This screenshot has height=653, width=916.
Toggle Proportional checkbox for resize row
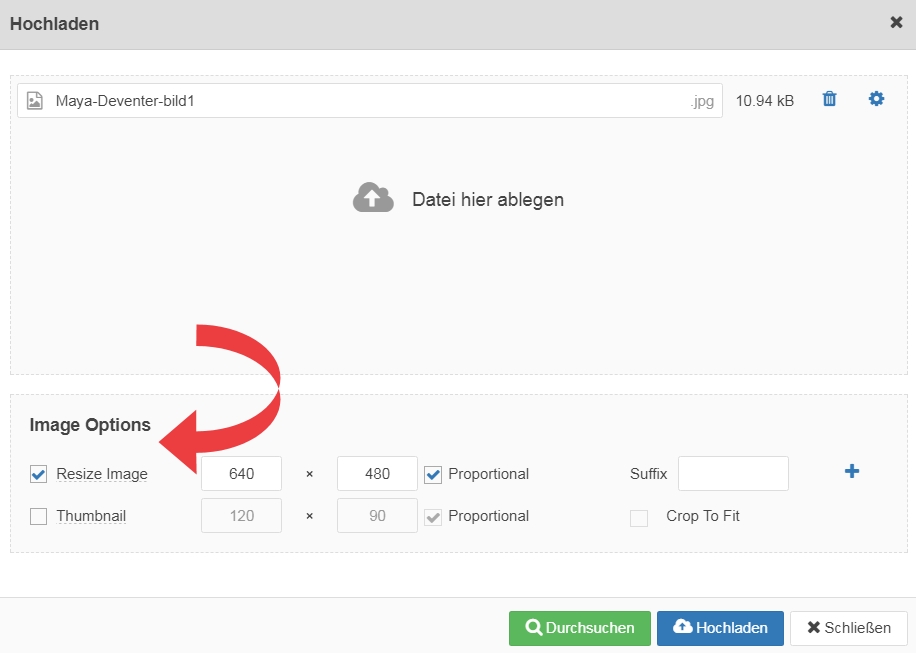tap(432, 474)
